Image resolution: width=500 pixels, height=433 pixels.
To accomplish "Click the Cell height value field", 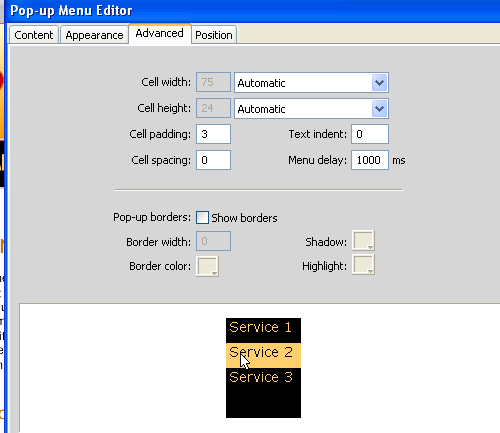I will pyautogui.click(x=213, y=108).
